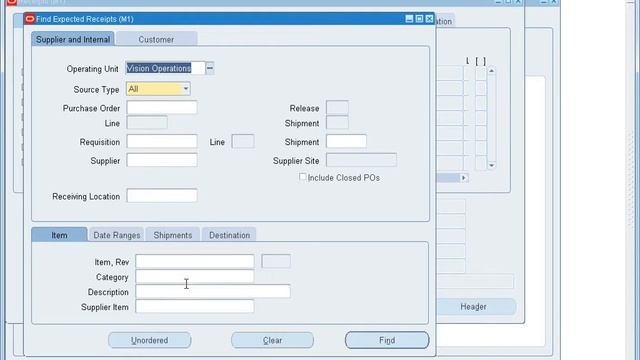Click the Supplier Item field
The width and height of the screenshot is (640, 360).
point(195,307)
